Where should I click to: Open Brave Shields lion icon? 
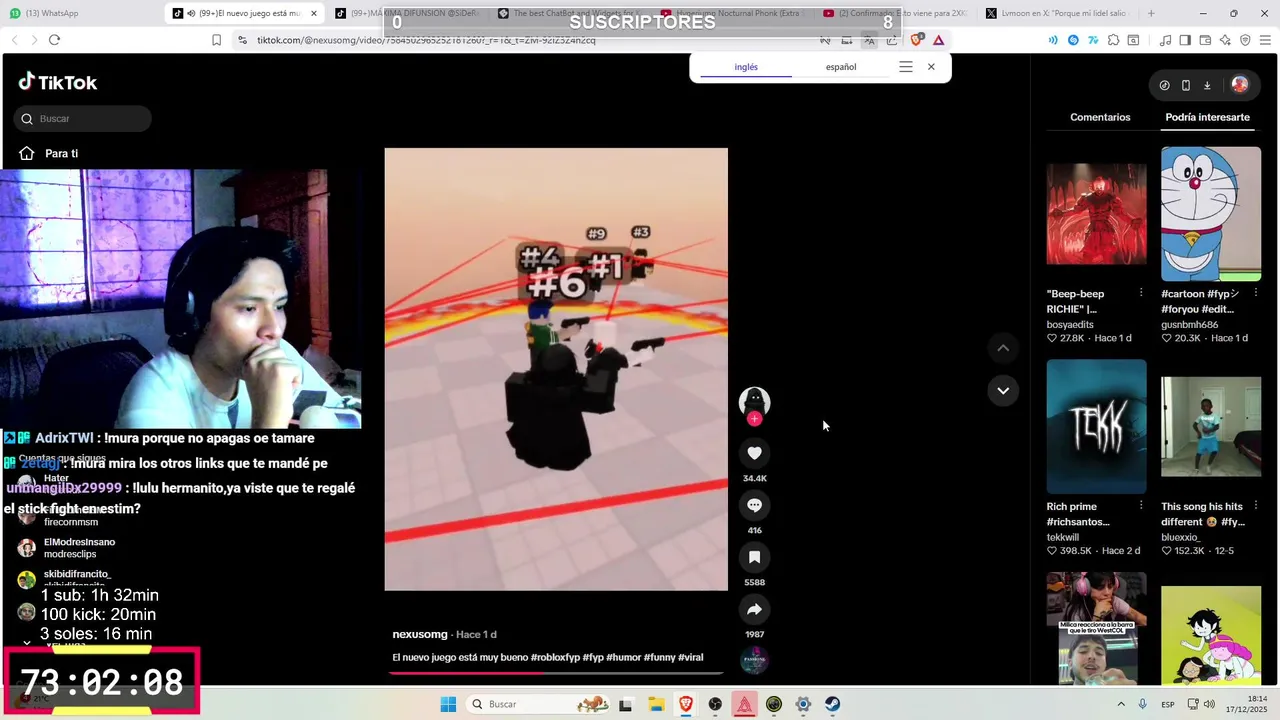tap(916, 40)
